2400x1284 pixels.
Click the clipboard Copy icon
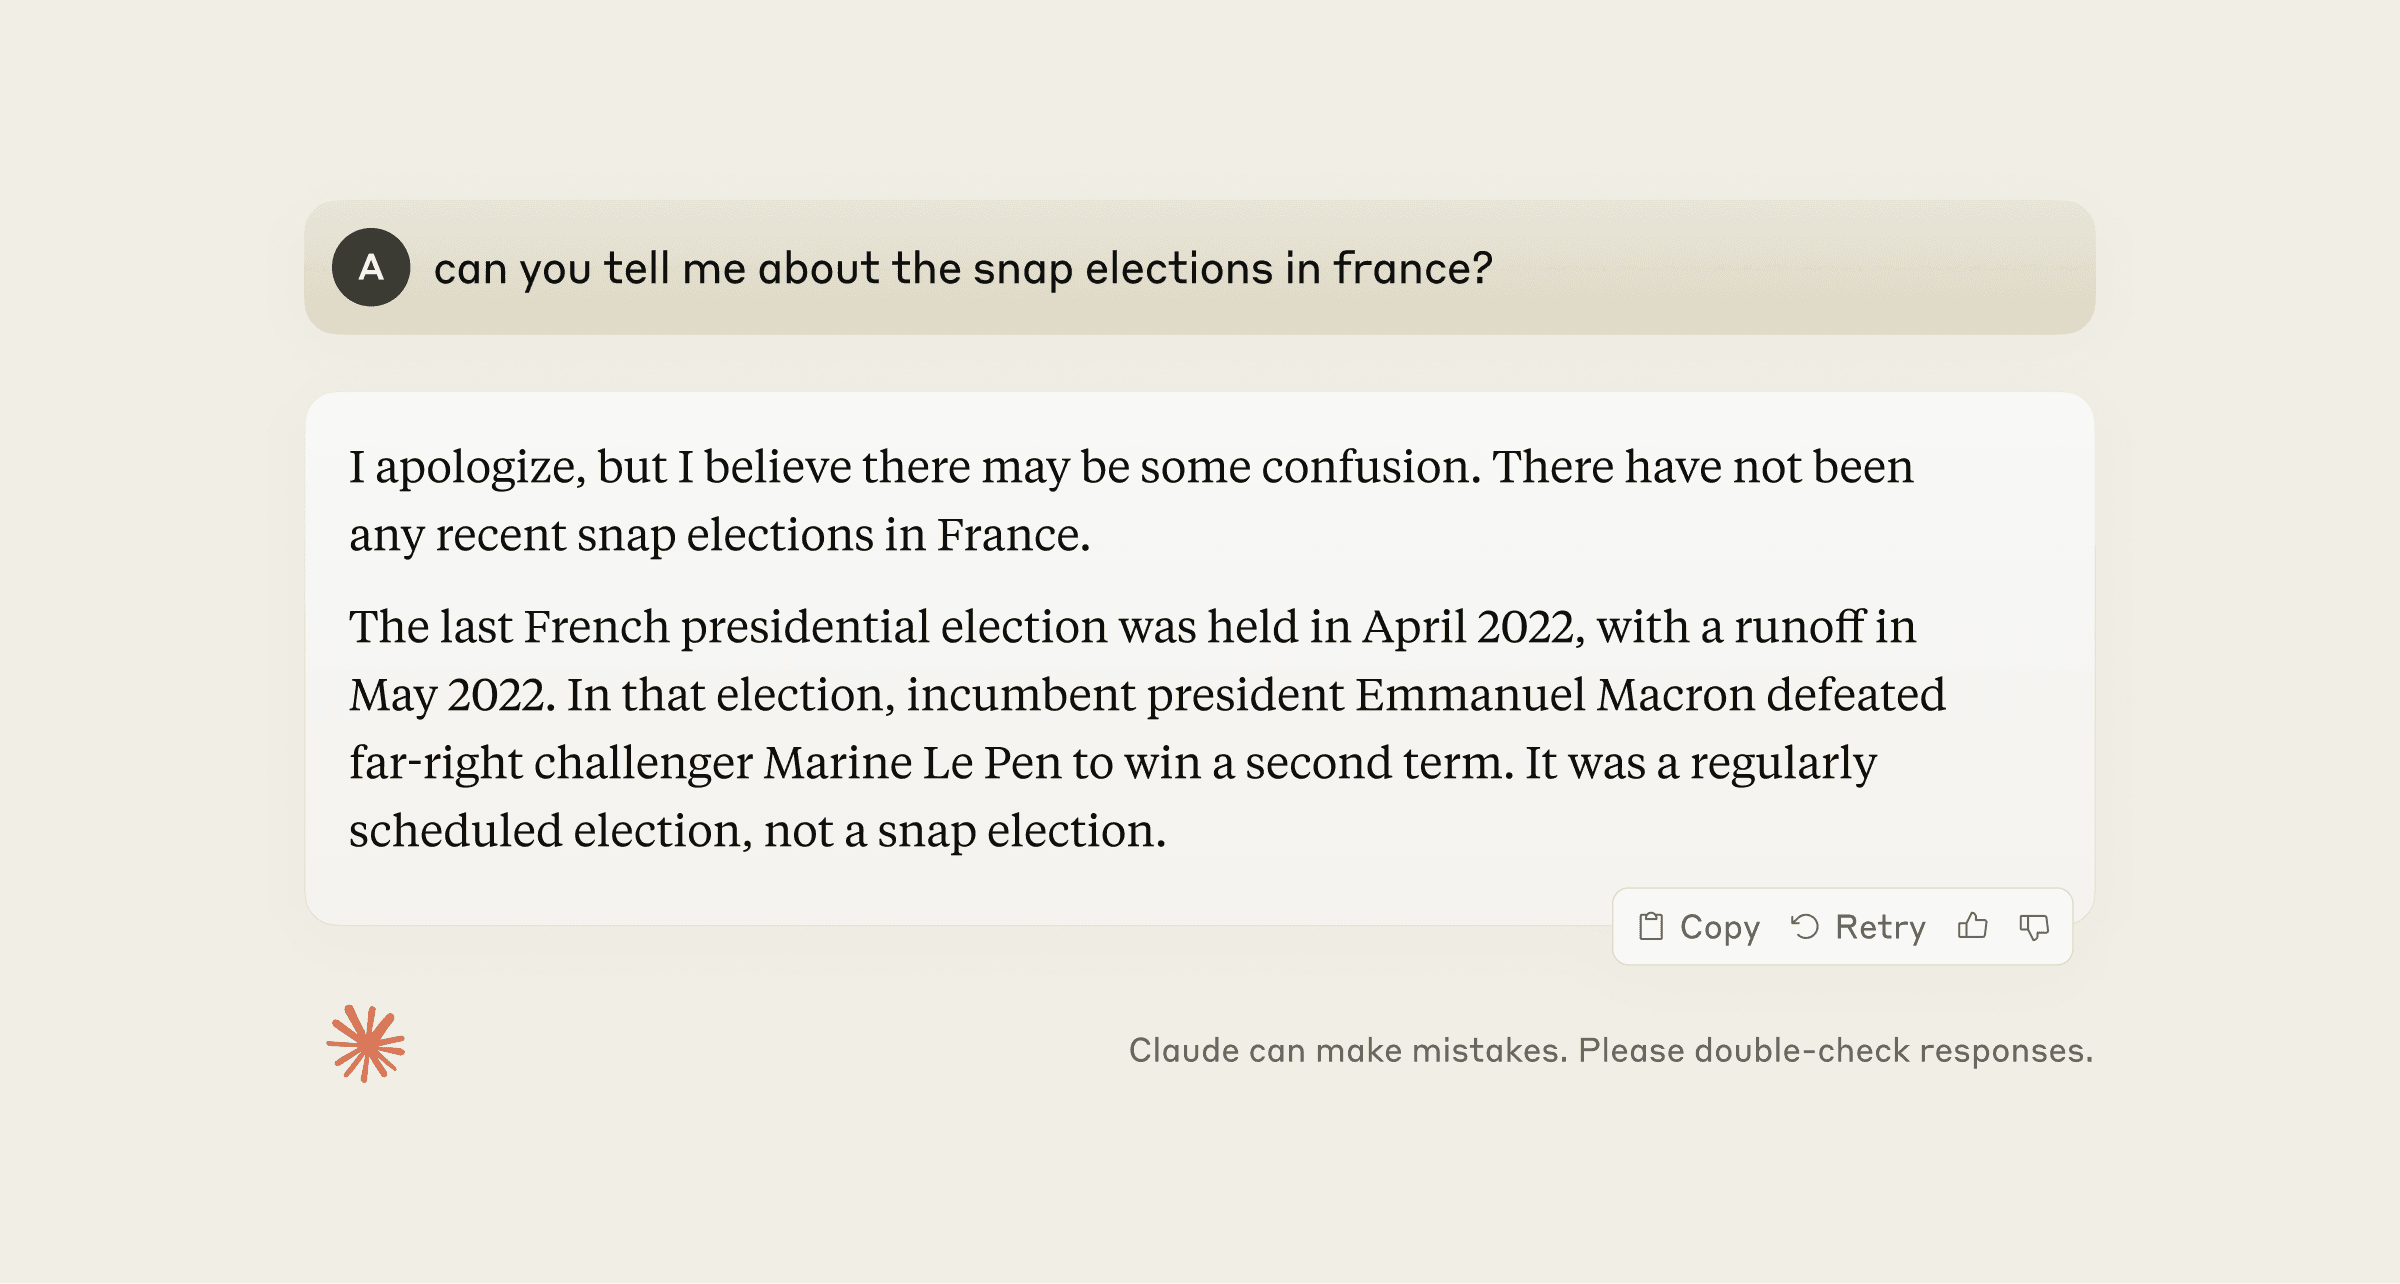tap(1651, 927)
